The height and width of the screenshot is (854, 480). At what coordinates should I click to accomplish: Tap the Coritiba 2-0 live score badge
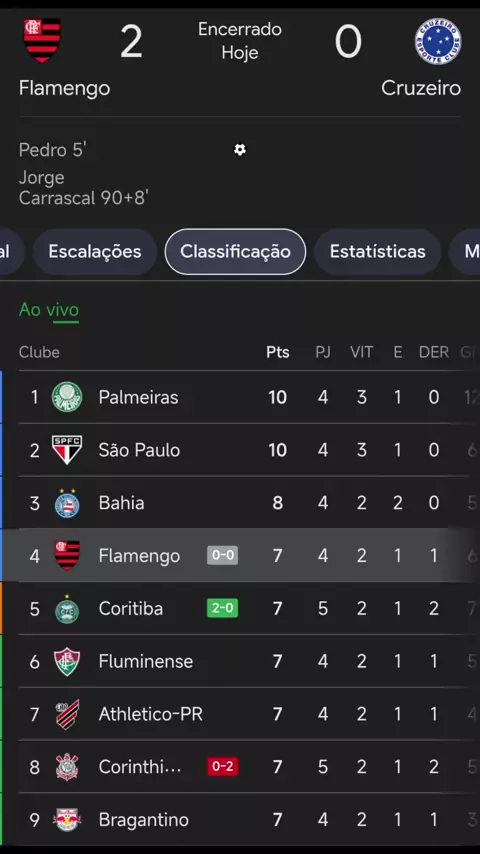point(222,608)
